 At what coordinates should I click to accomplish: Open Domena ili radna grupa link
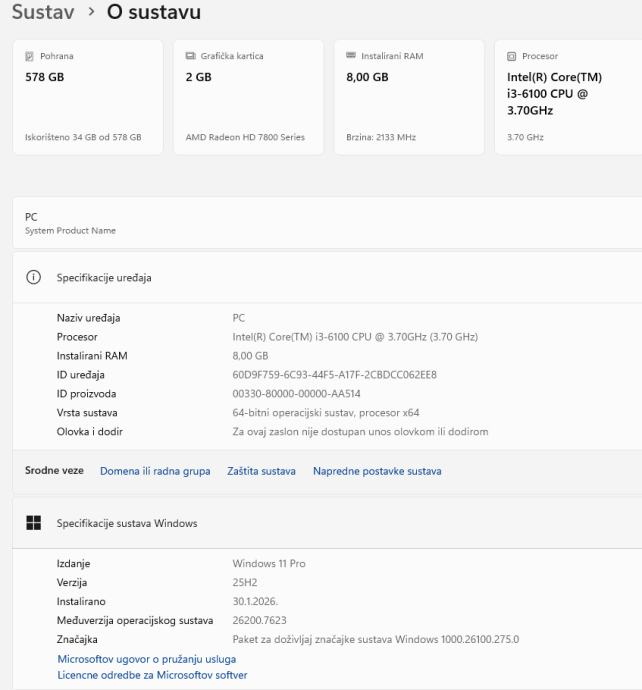(x=155, y=471)
